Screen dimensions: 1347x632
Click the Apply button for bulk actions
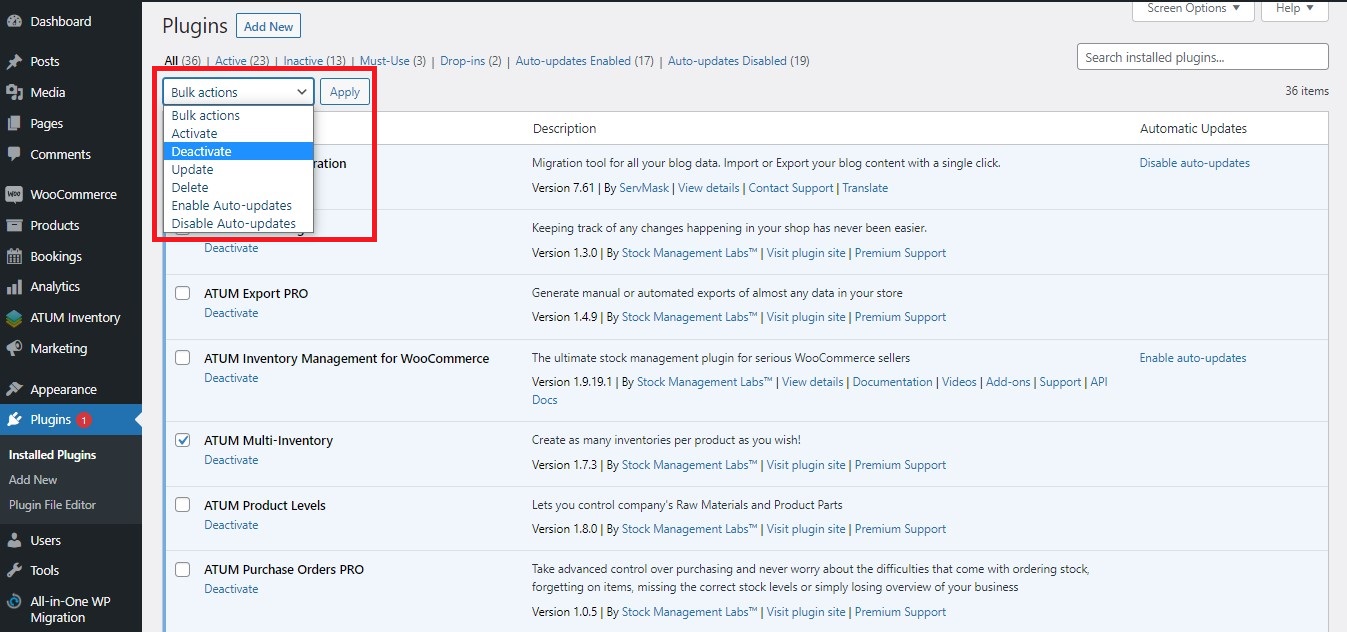coord(345,92)
